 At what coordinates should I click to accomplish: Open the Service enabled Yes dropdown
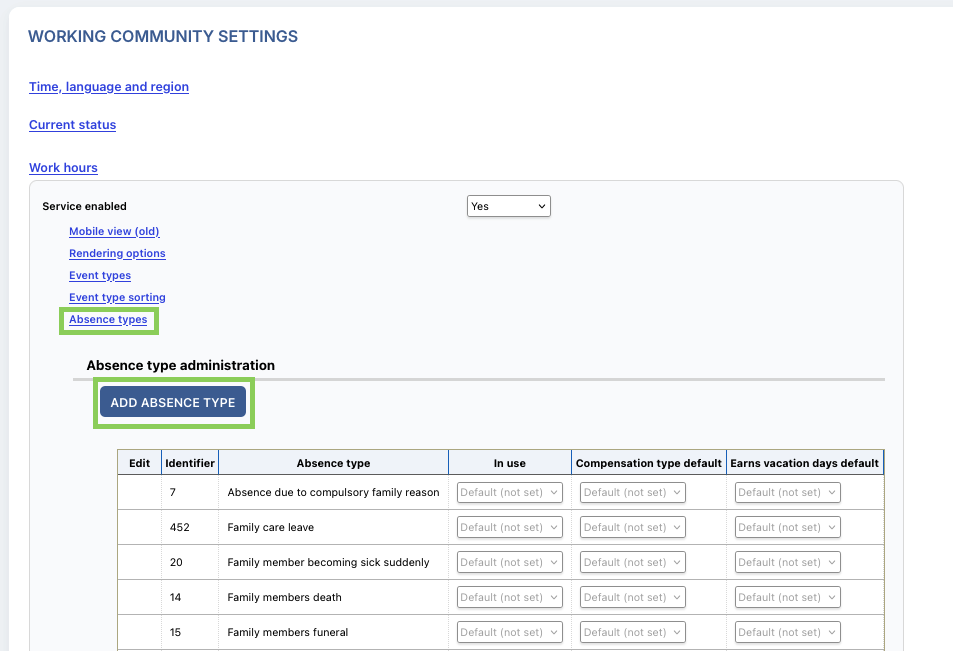509,206
